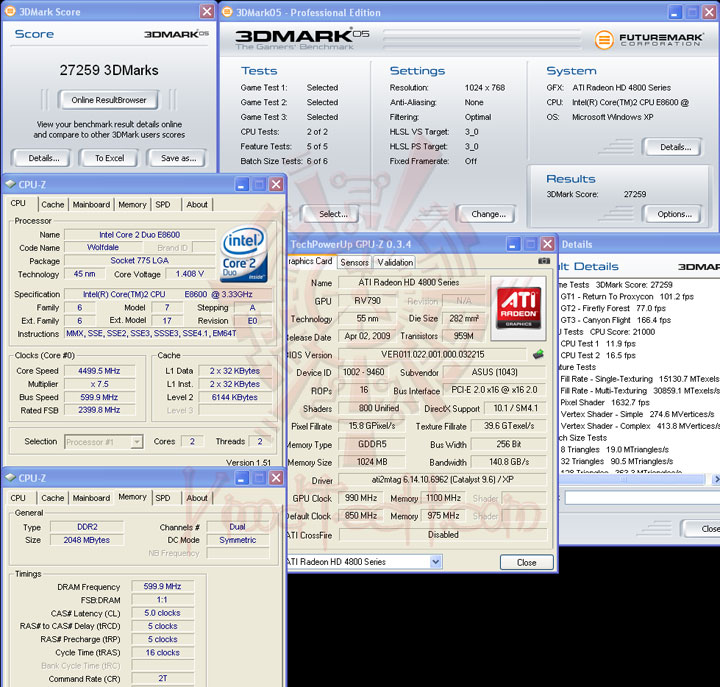
Task: Click the upper CPU-Z window title icon
Action: 11,185
